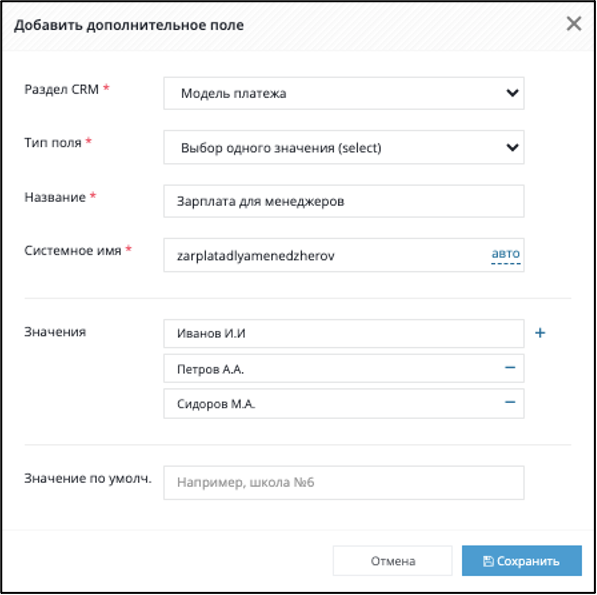Add another value with the plus icon
Viewport: 597px width, 595px height.
540,333
